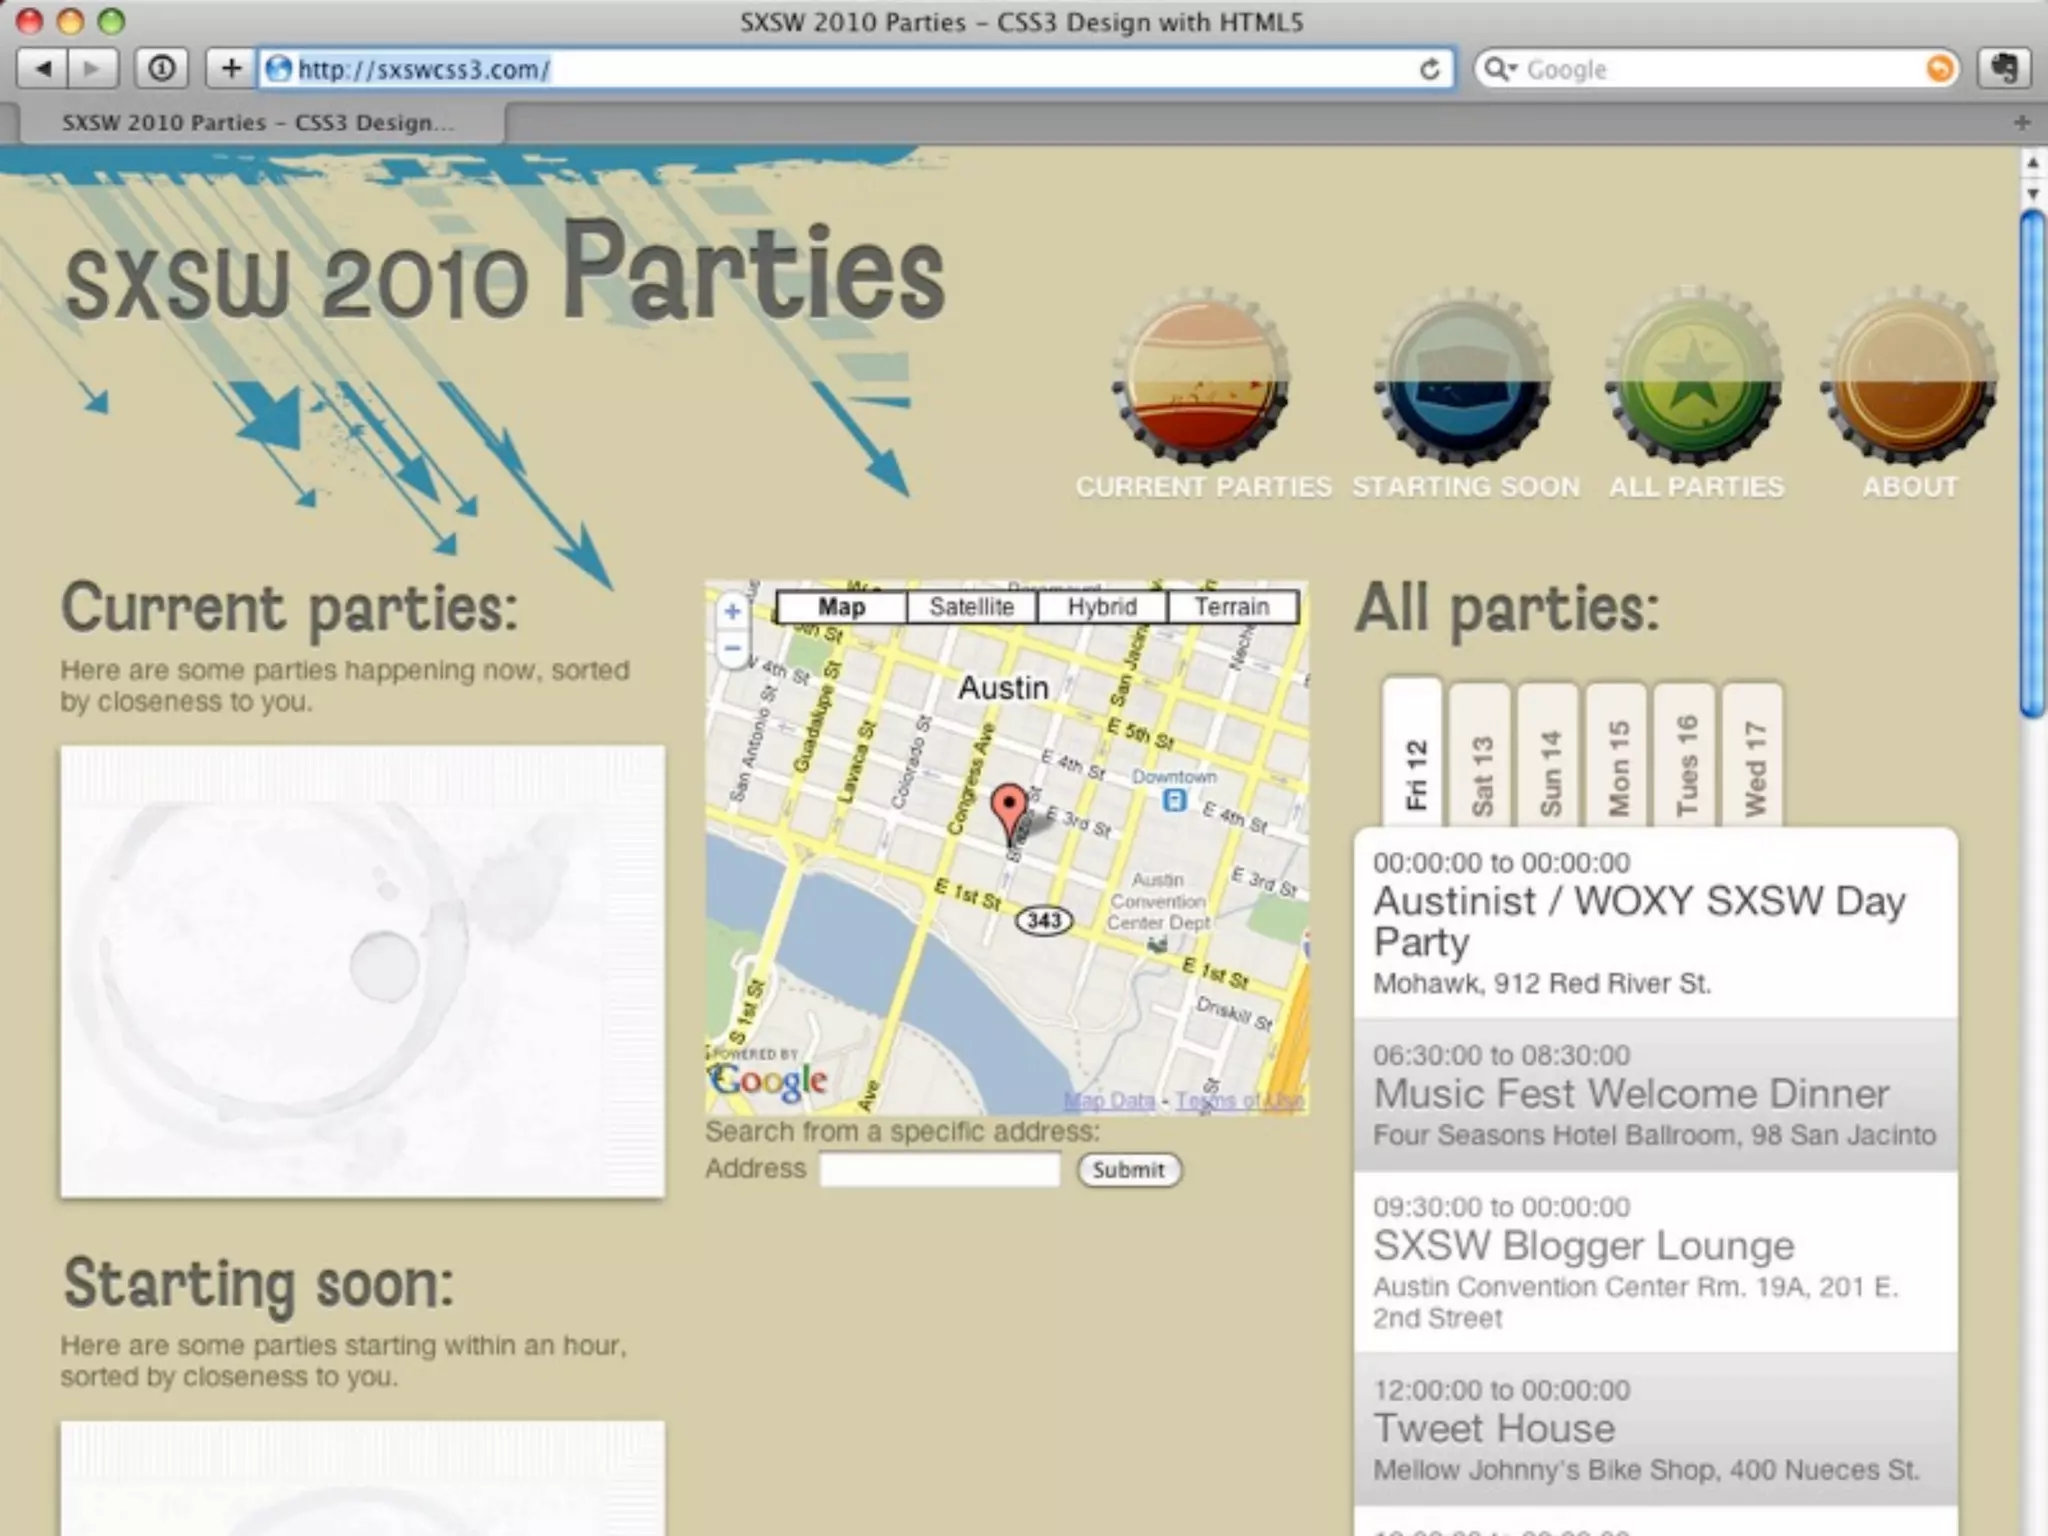Go forward with the browser forward arrow
The height and width of the screenshot is (1536, 2048).
pyautogui.click(x=92, y=69)
